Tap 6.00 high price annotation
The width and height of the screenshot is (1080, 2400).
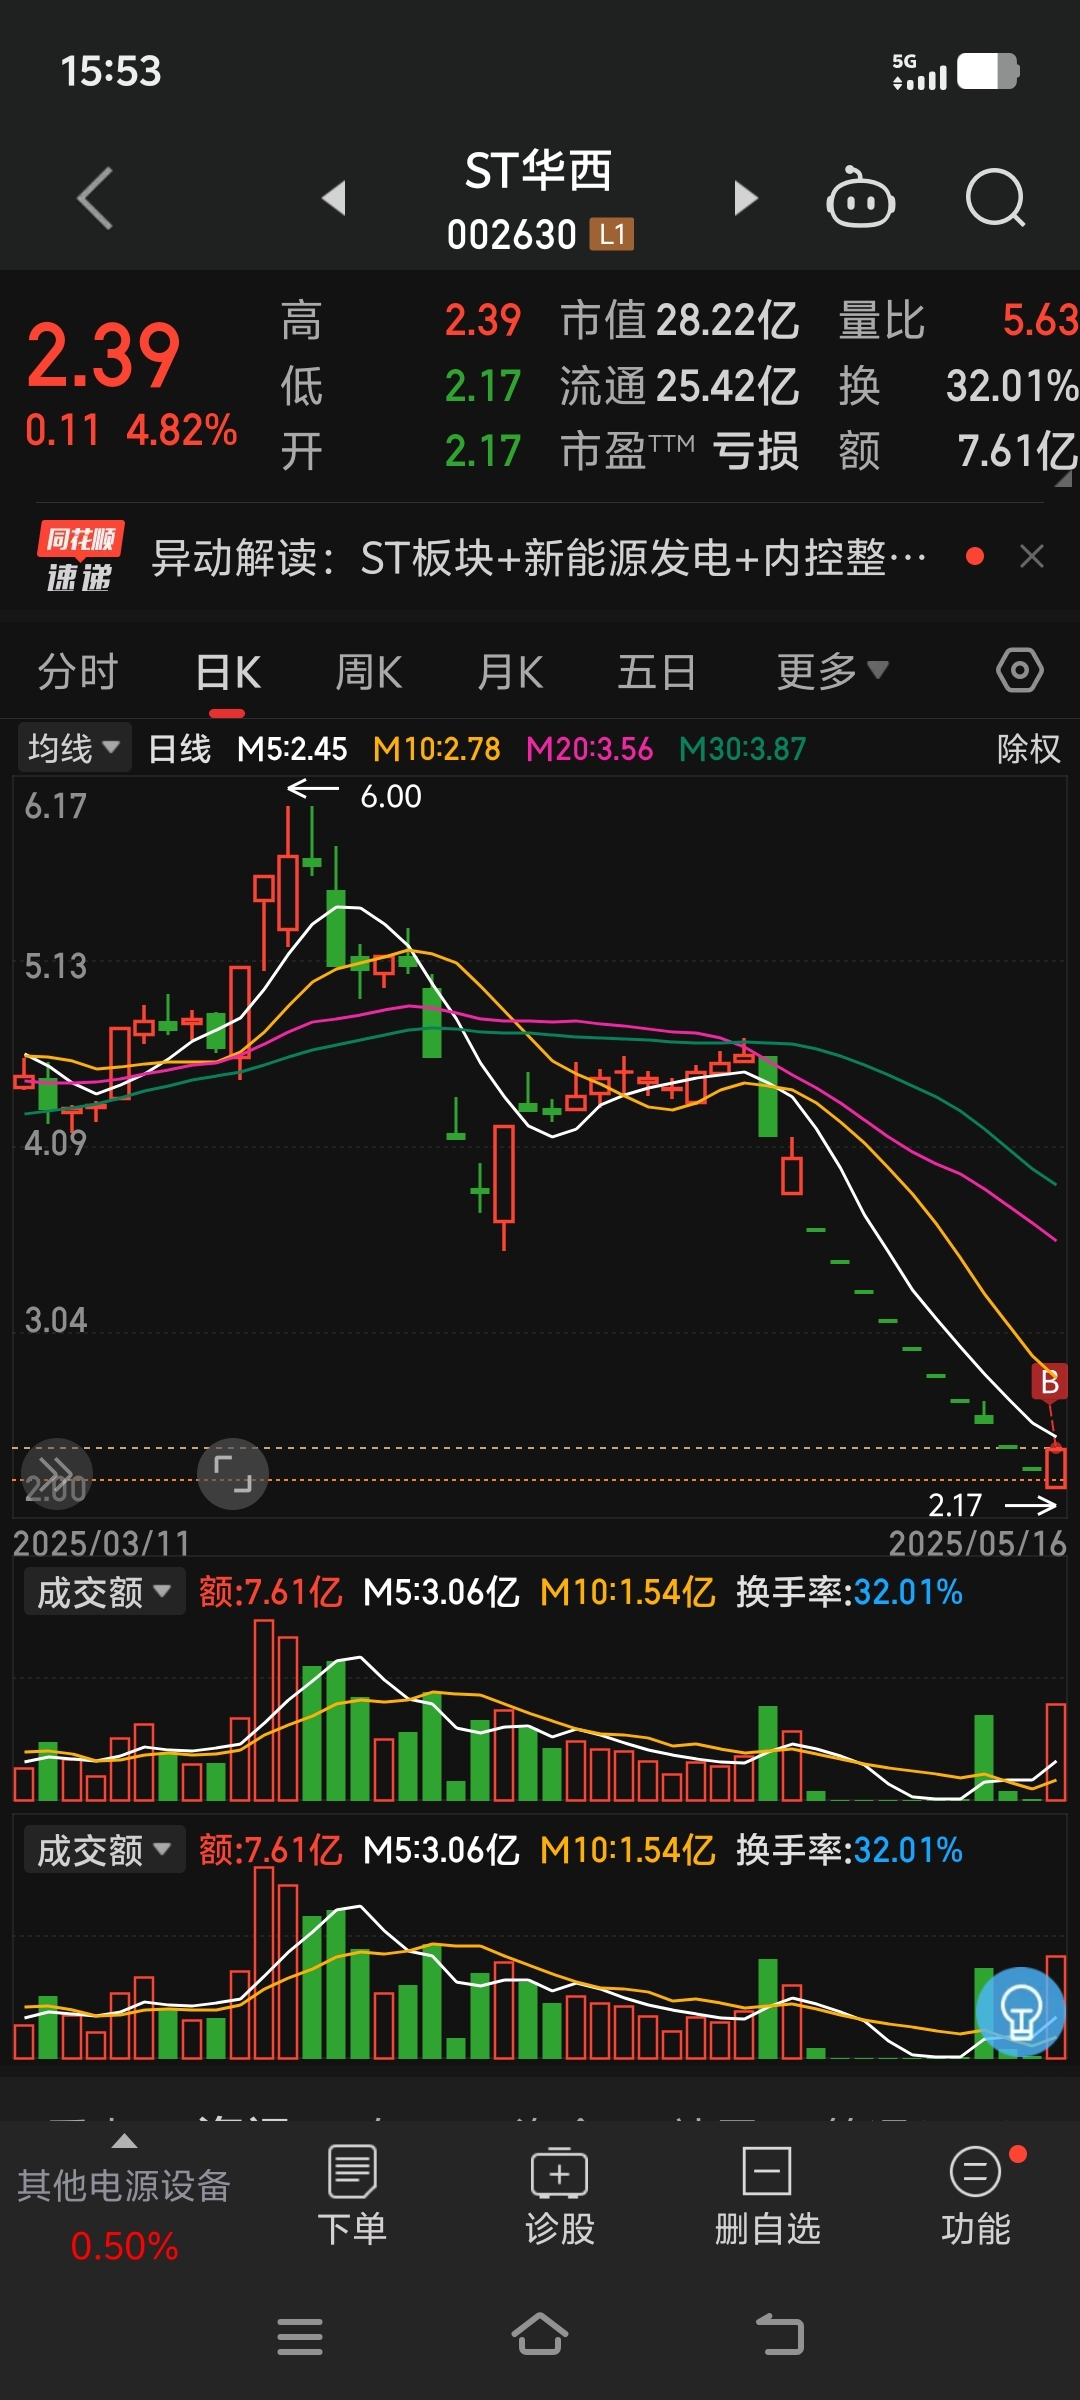(x=390, y=796)
